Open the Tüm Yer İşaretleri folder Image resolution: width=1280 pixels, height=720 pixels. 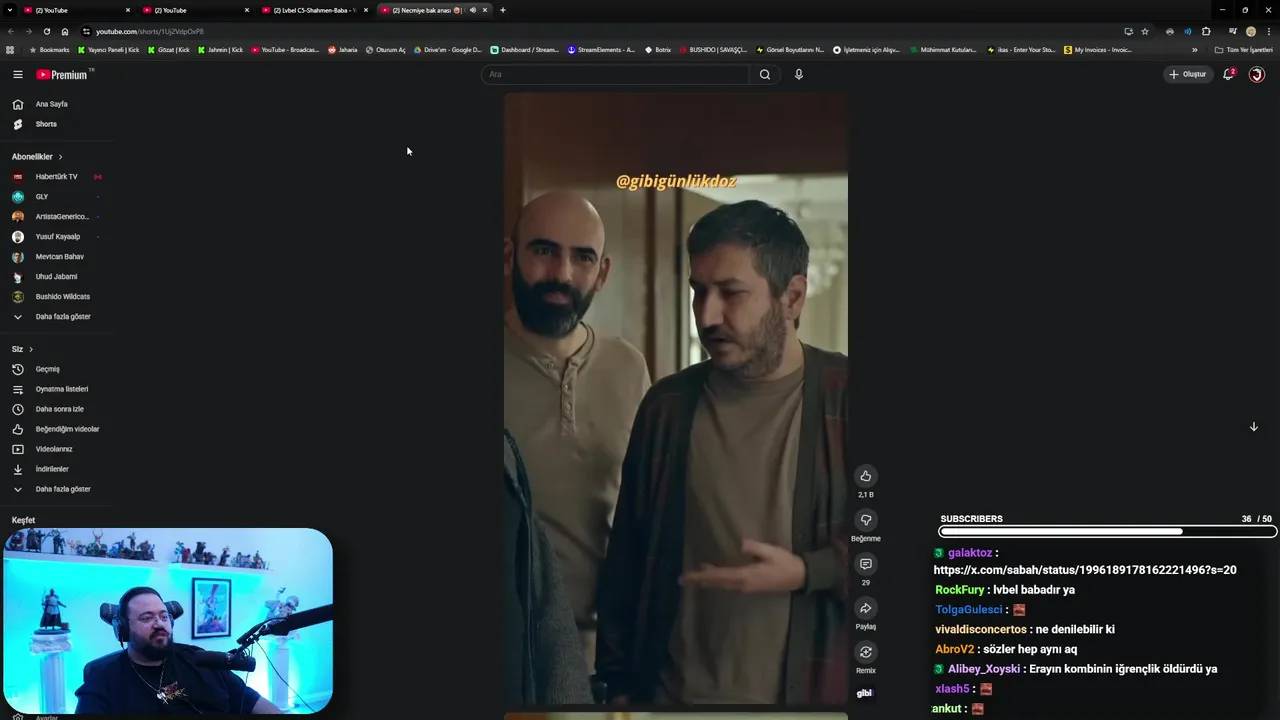[1244, 49]
